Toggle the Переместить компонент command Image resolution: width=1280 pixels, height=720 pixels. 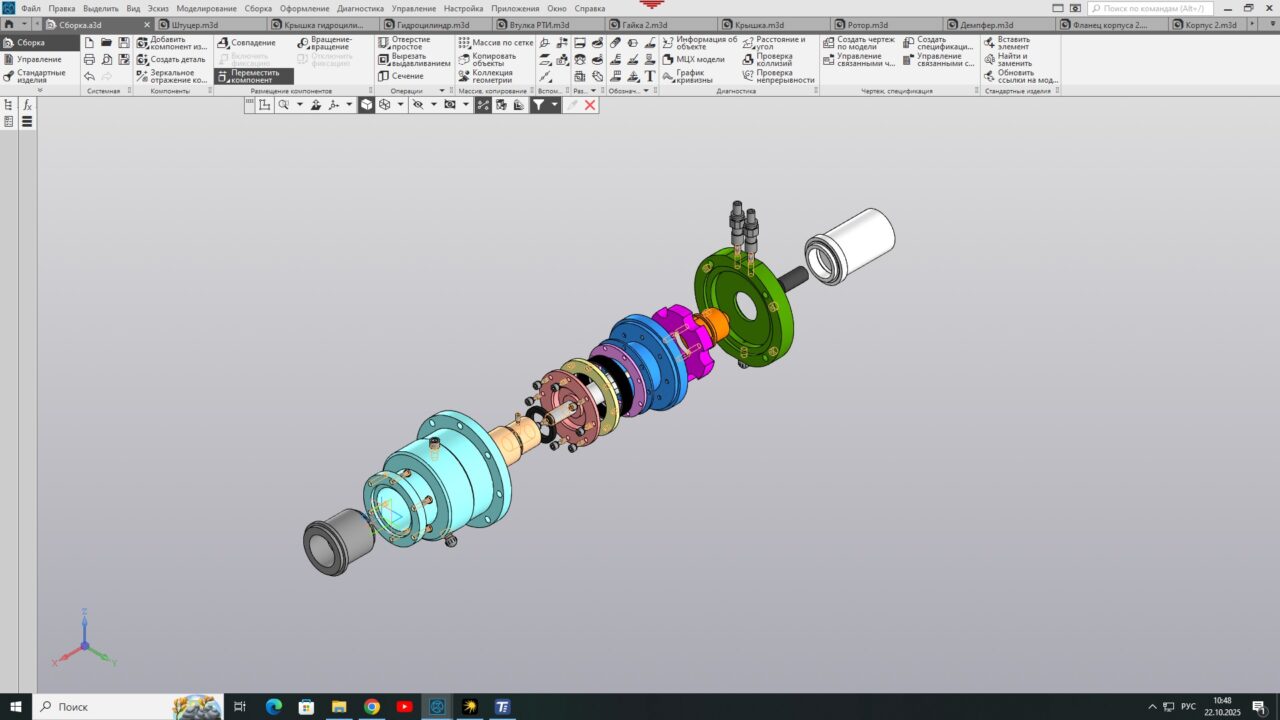pyautogui.click(x=254, y=76)
